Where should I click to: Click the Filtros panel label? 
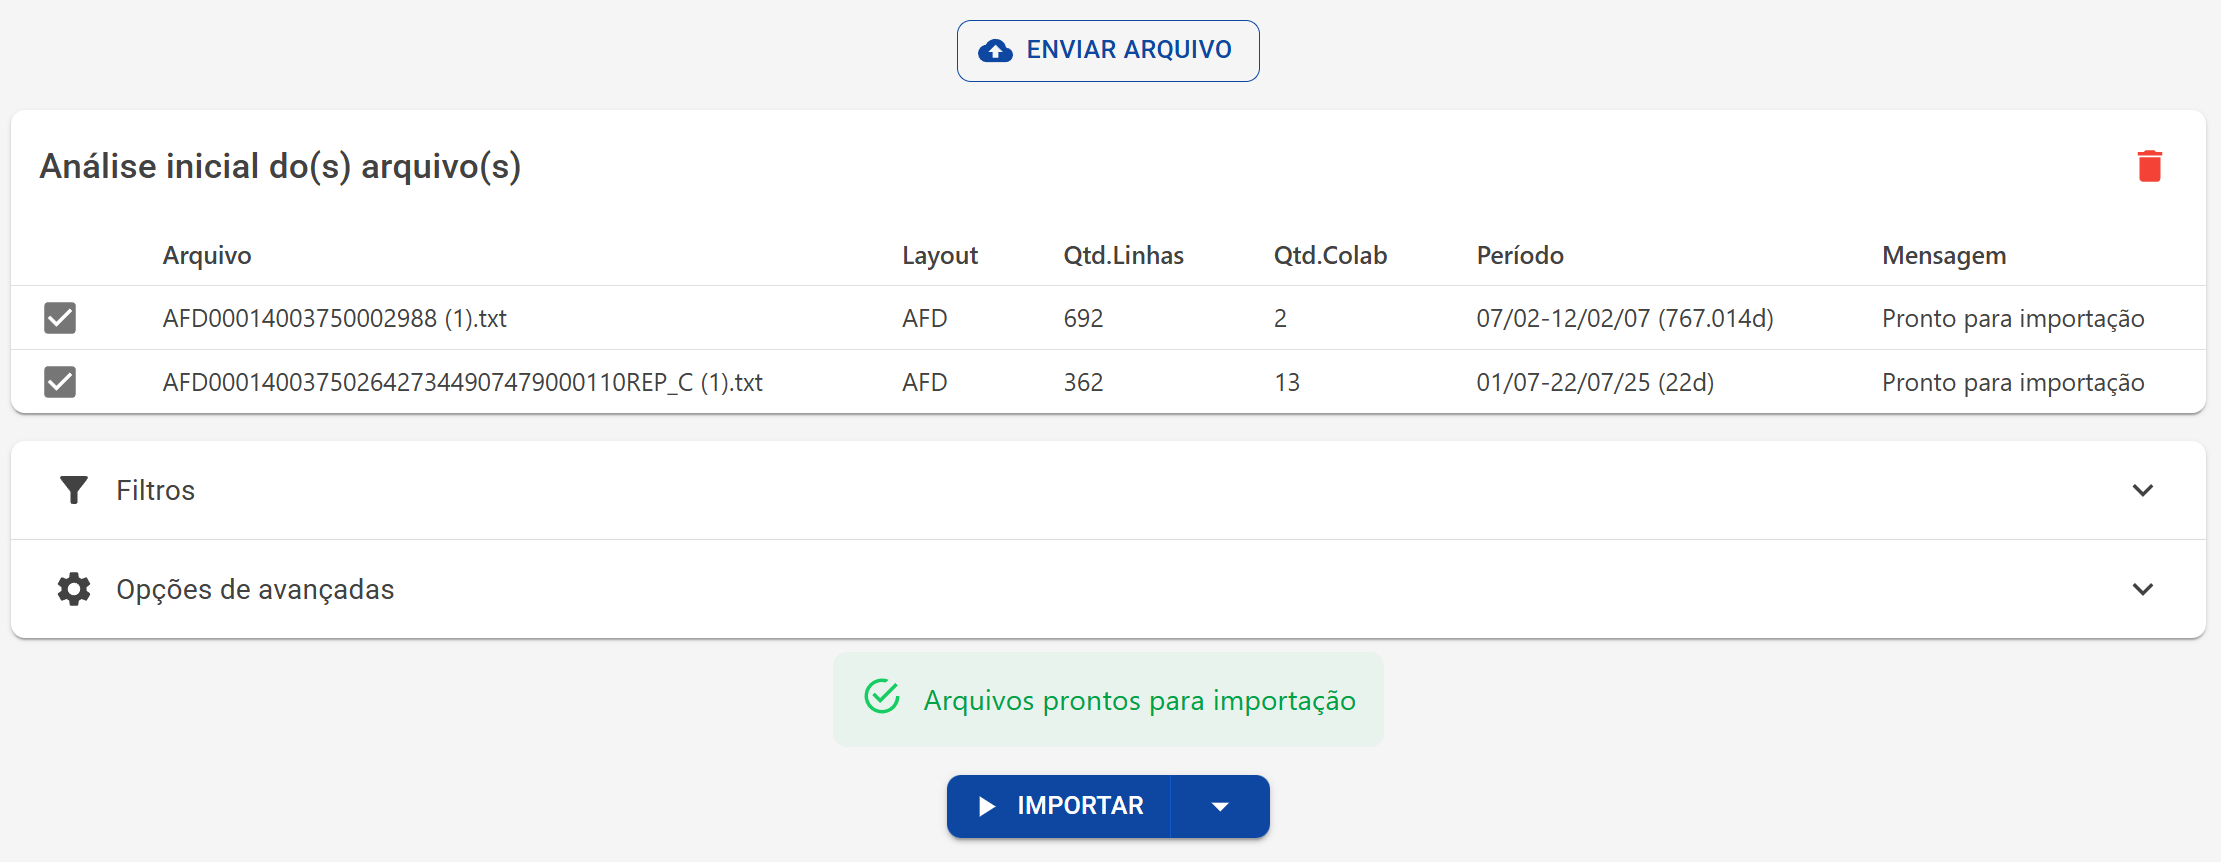click(x=155, y=490)
